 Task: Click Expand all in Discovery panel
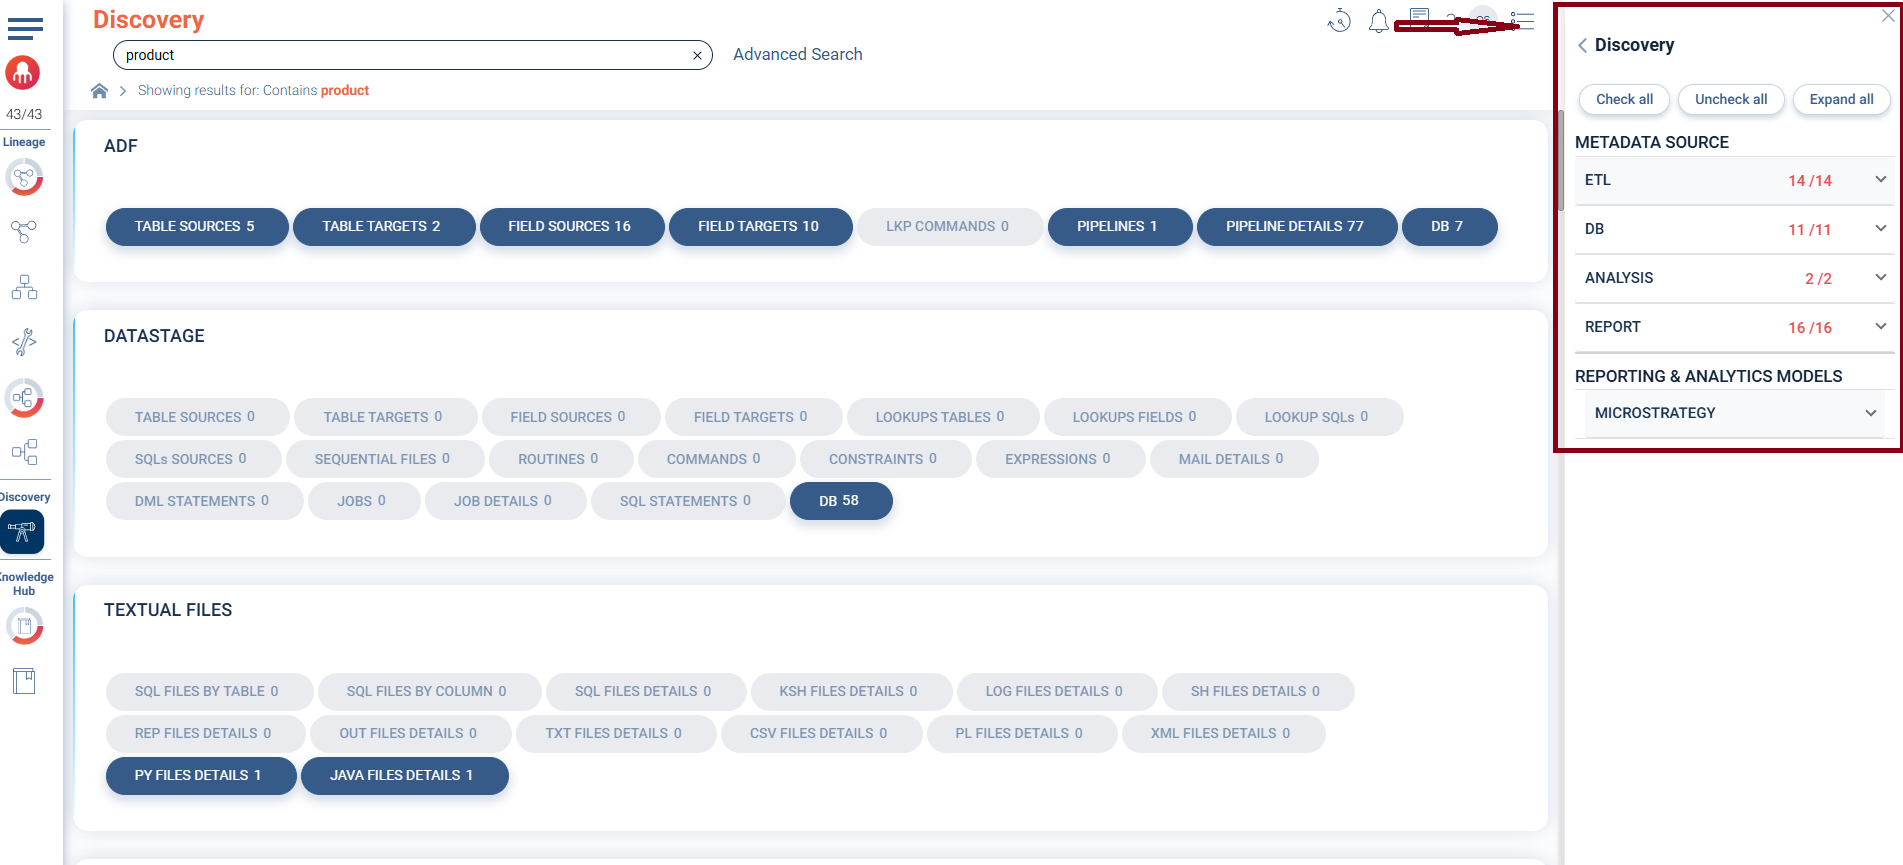click(1840, 99)
